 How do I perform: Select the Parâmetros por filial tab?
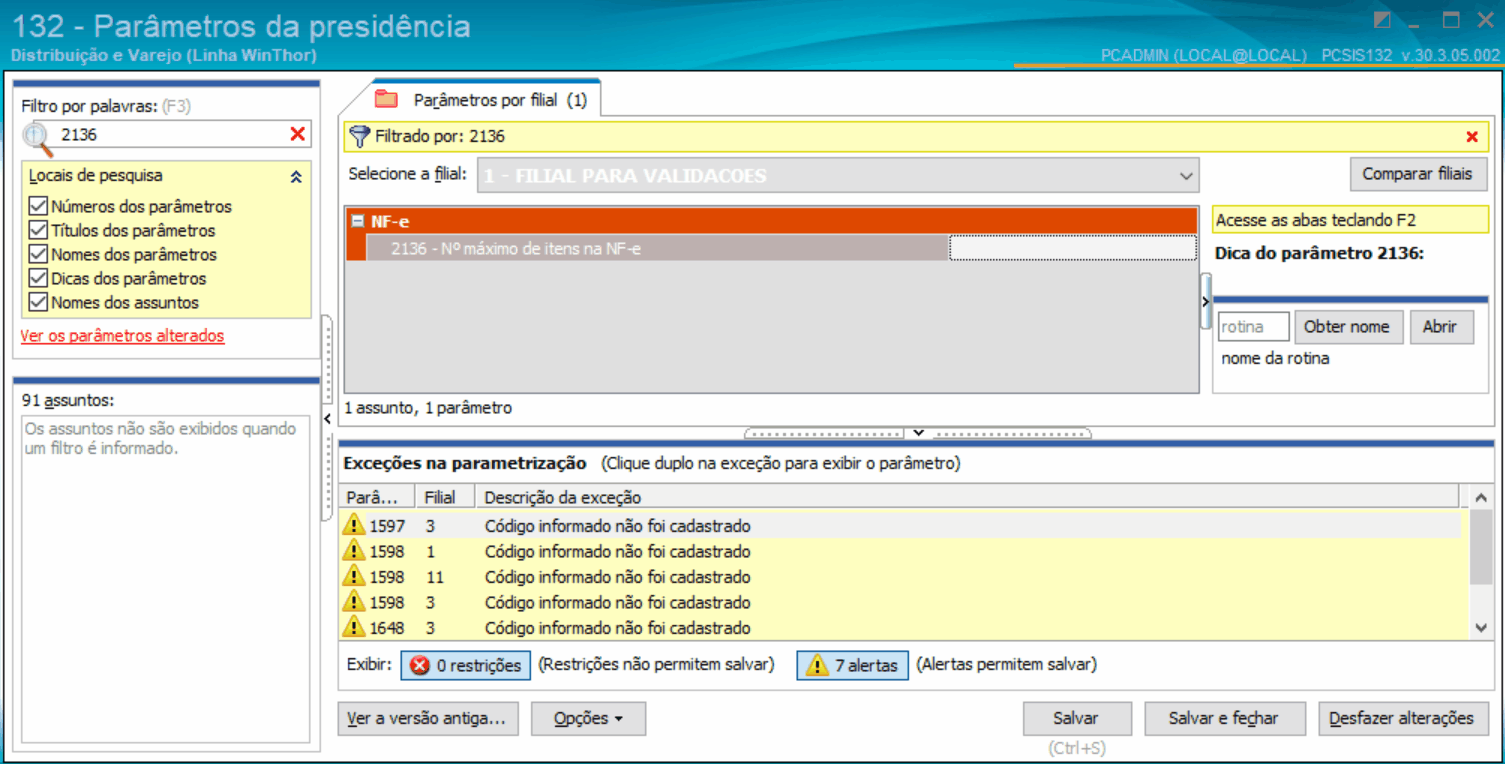pyautogui.click(x=487, y=99)
